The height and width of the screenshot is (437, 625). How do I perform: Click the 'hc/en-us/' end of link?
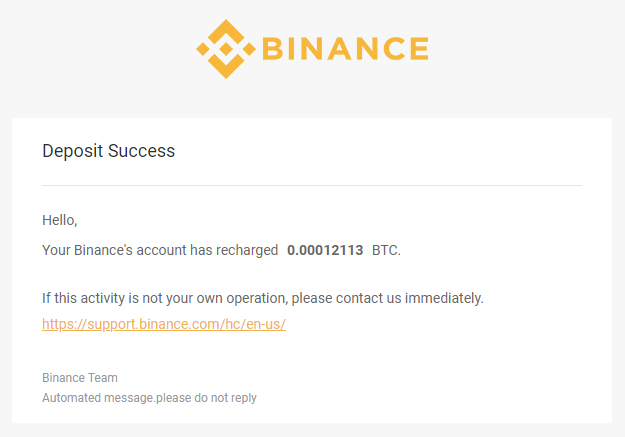pos(256,324)
